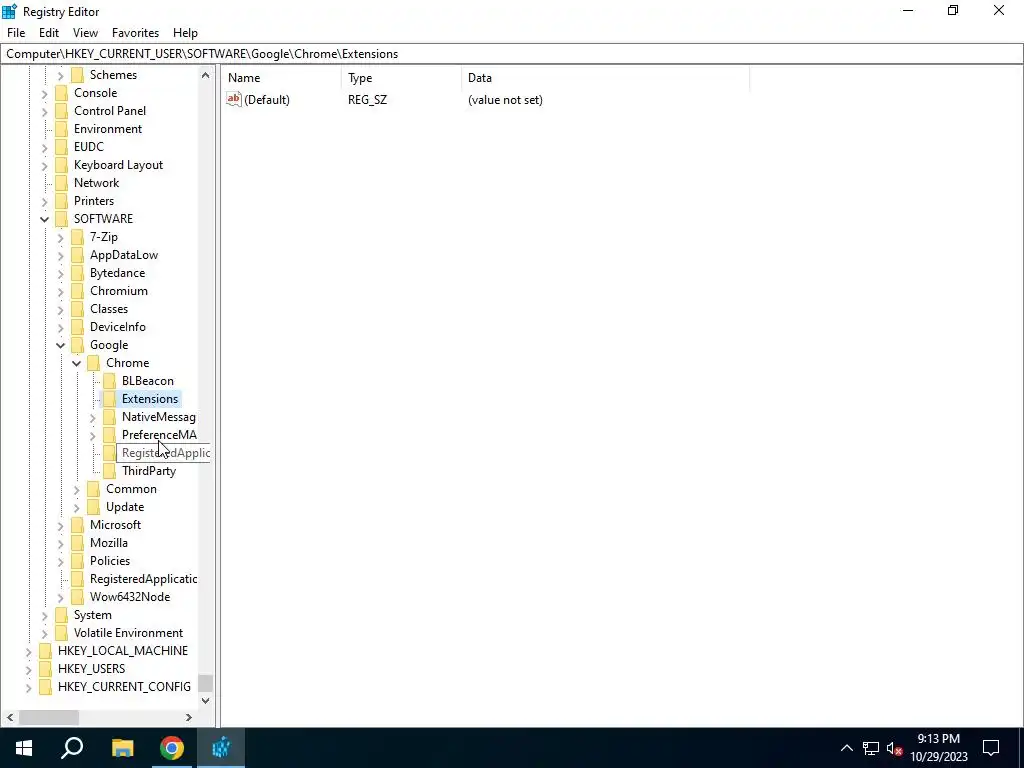Select the DeviceInfo key
The height and width of the screenshot is (768, 1024).
[x=118, y=327]
